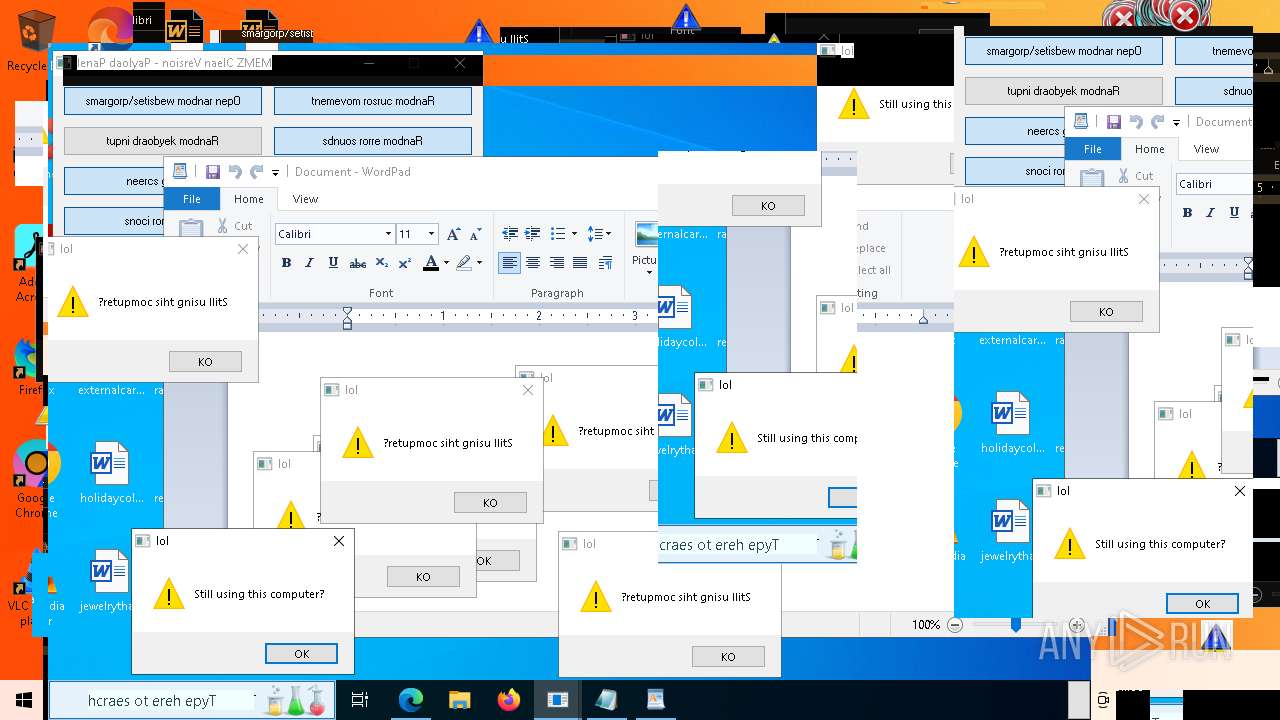Switch to View tab in main WordPad
1280x720 pixels.
pyautogui.click(x=305, y=199)
